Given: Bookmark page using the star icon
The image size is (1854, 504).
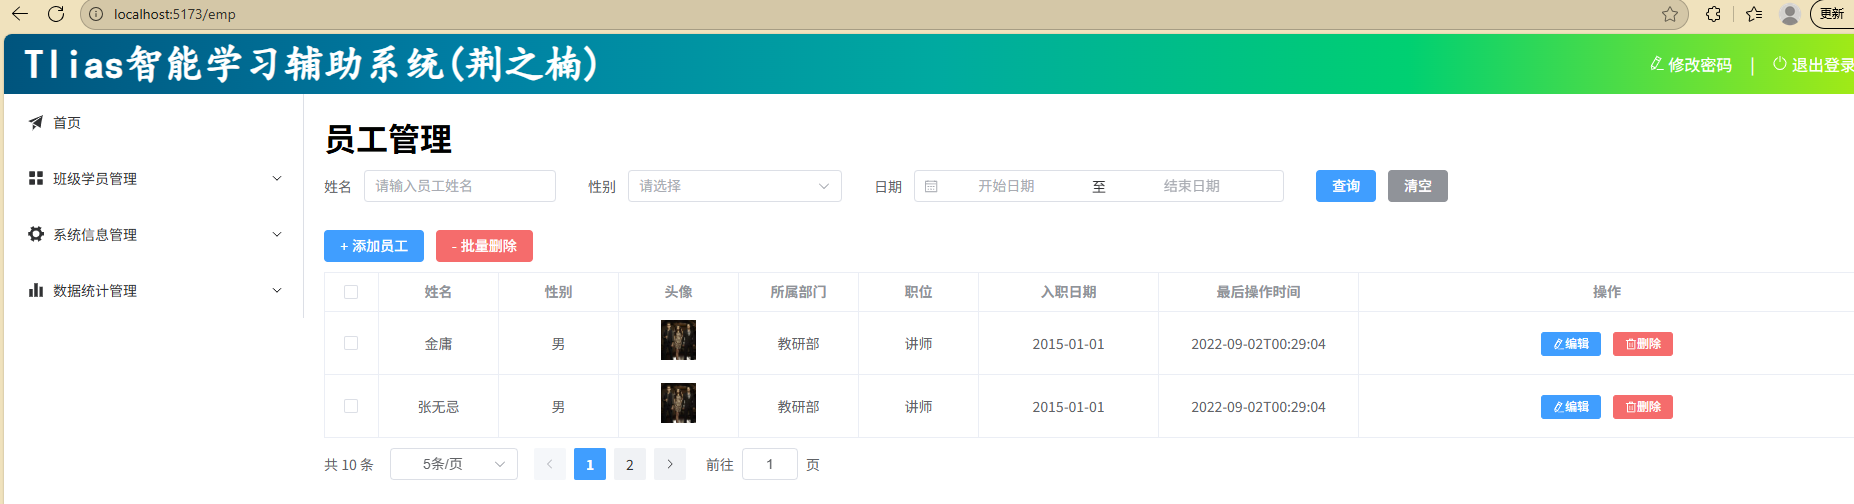Looking at the screenshot, I should pyautogui.click(x=1670, y=14).
